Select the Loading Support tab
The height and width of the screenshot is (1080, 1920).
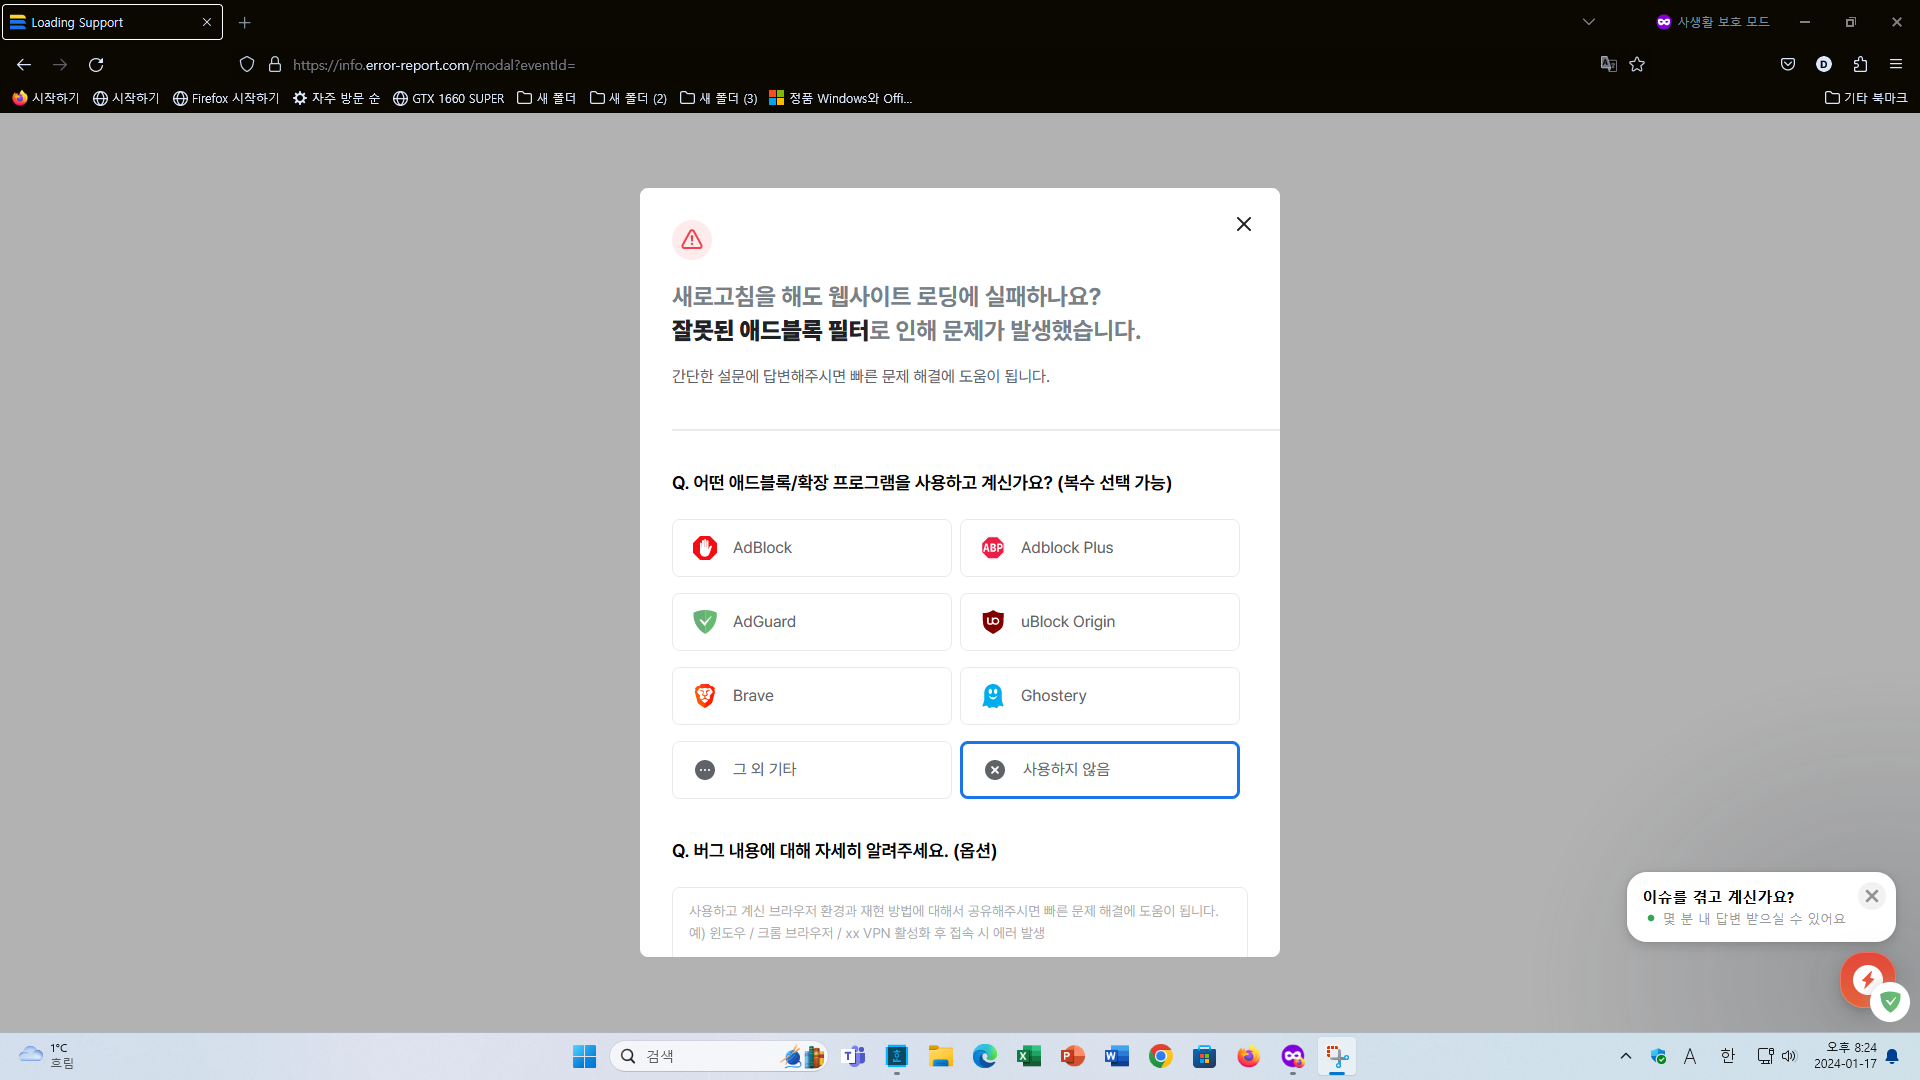point(112,22)
